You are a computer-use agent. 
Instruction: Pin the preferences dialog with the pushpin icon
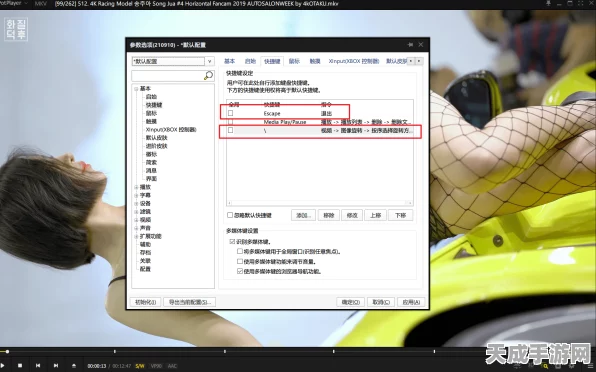pos(410,44)
